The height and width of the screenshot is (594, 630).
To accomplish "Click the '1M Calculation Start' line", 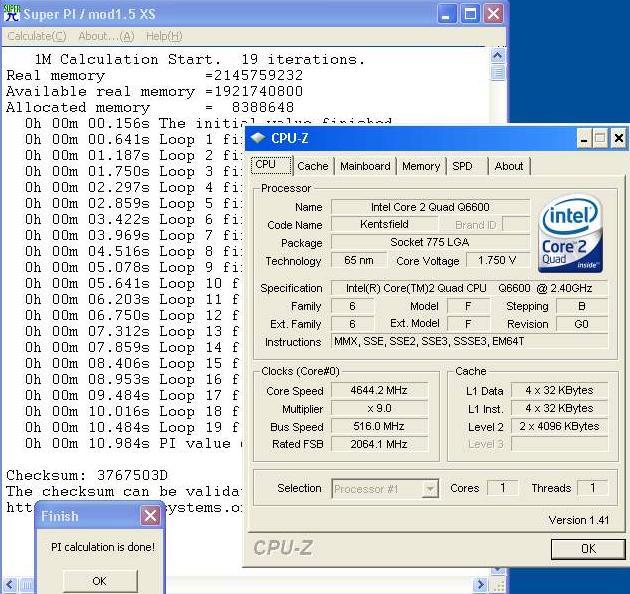I will [200, 59].
